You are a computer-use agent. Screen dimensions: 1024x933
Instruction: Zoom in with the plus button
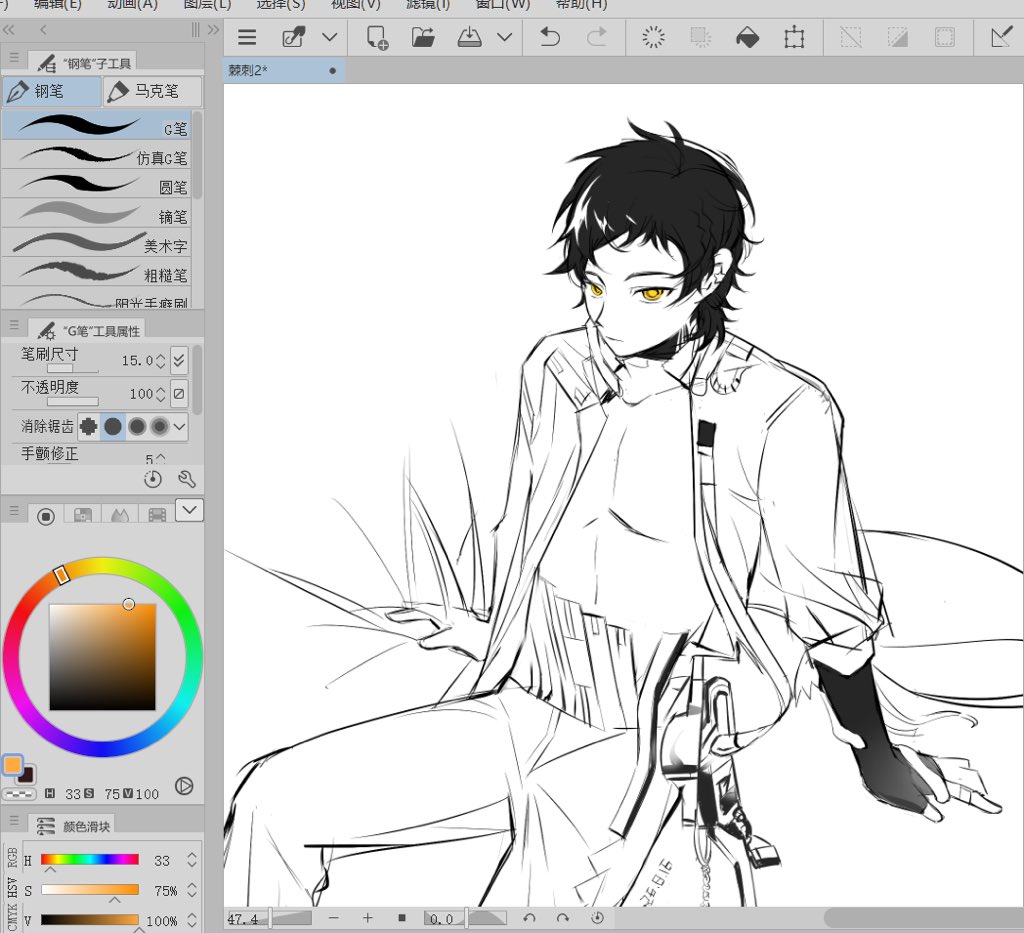pyautogui.click(x=368, y=918)
